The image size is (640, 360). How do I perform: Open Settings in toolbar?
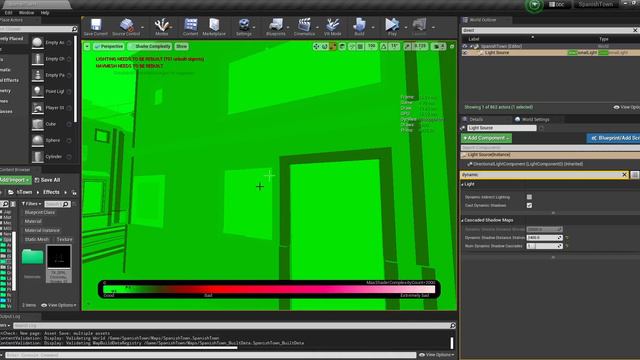coord(244,27)
